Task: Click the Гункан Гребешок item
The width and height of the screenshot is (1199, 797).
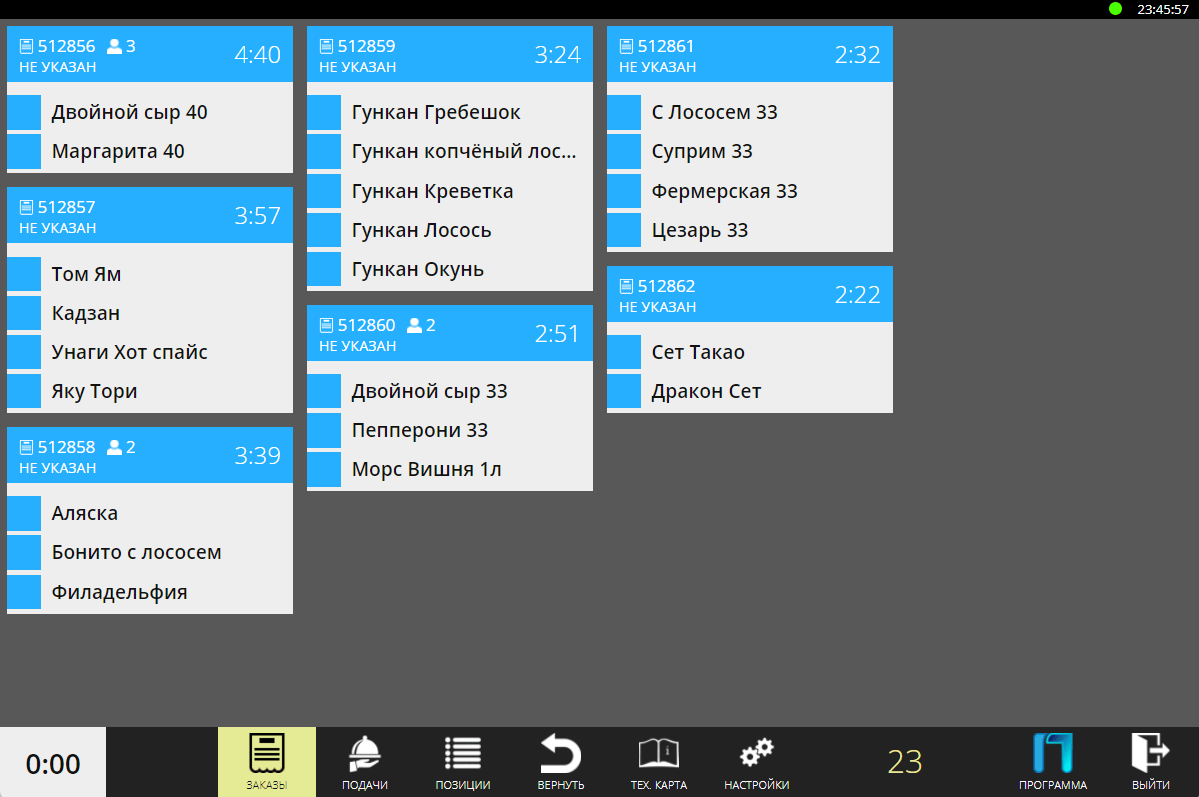Action: (436, 112)
